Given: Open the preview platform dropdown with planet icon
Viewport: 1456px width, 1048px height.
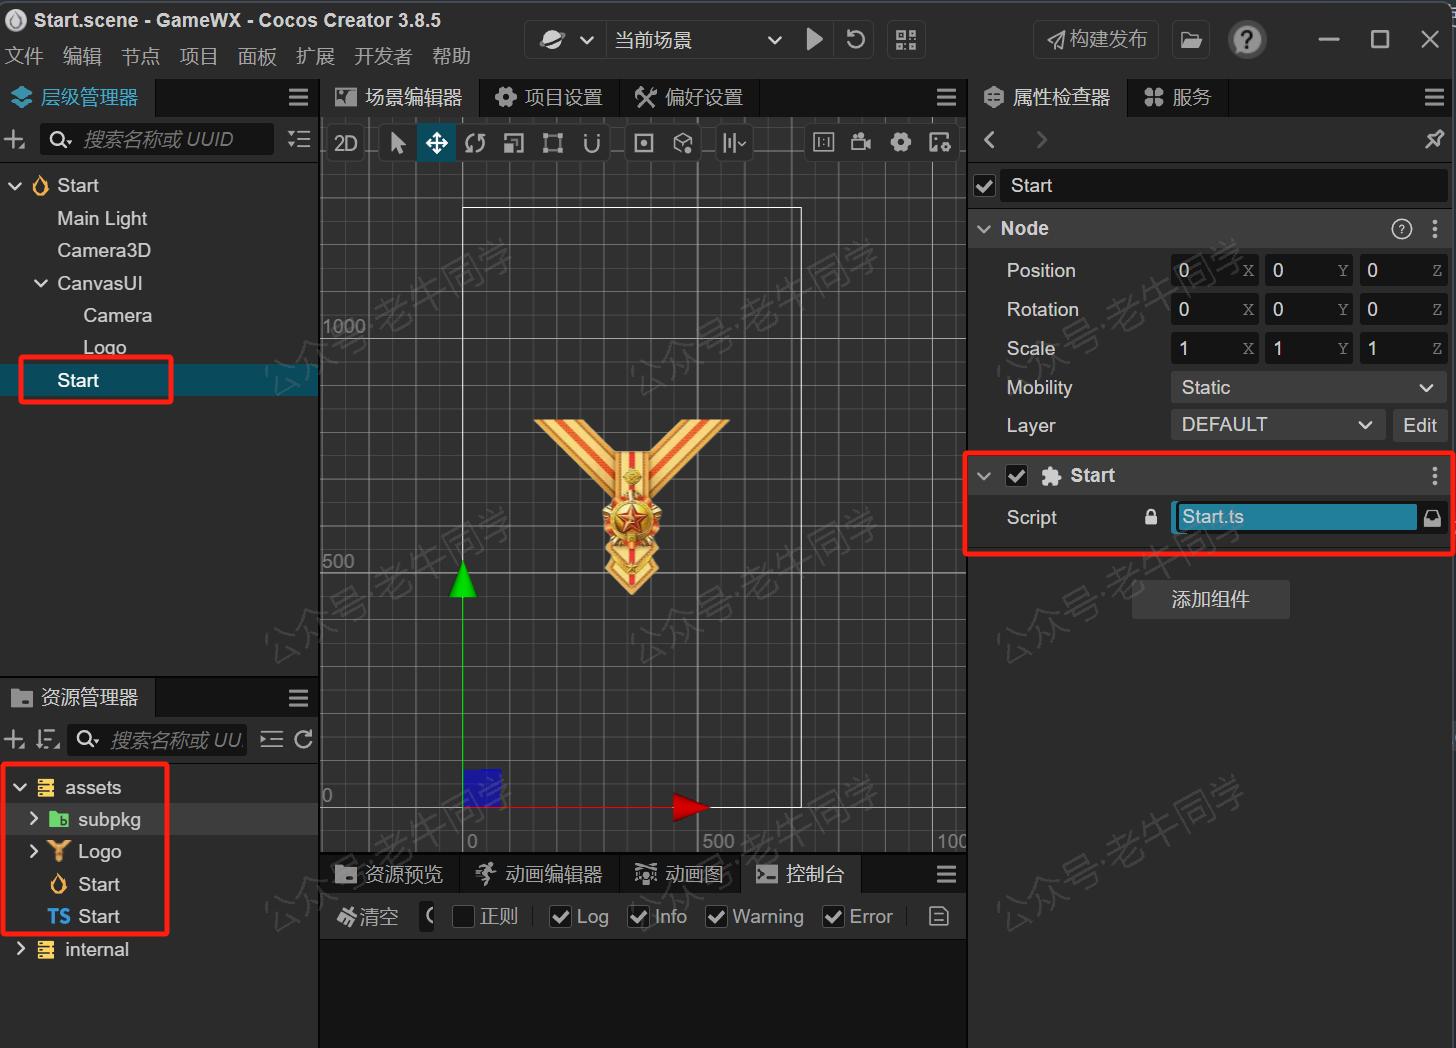Looking at the screenshot, I should click(x=566, y=40).
